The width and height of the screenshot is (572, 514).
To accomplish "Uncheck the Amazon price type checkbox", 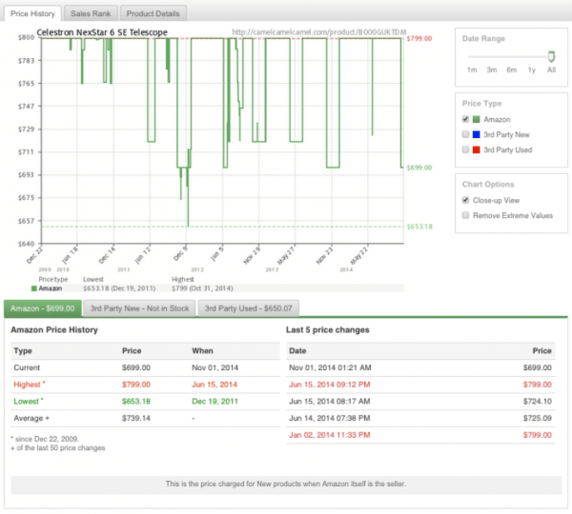I will 465,119.
